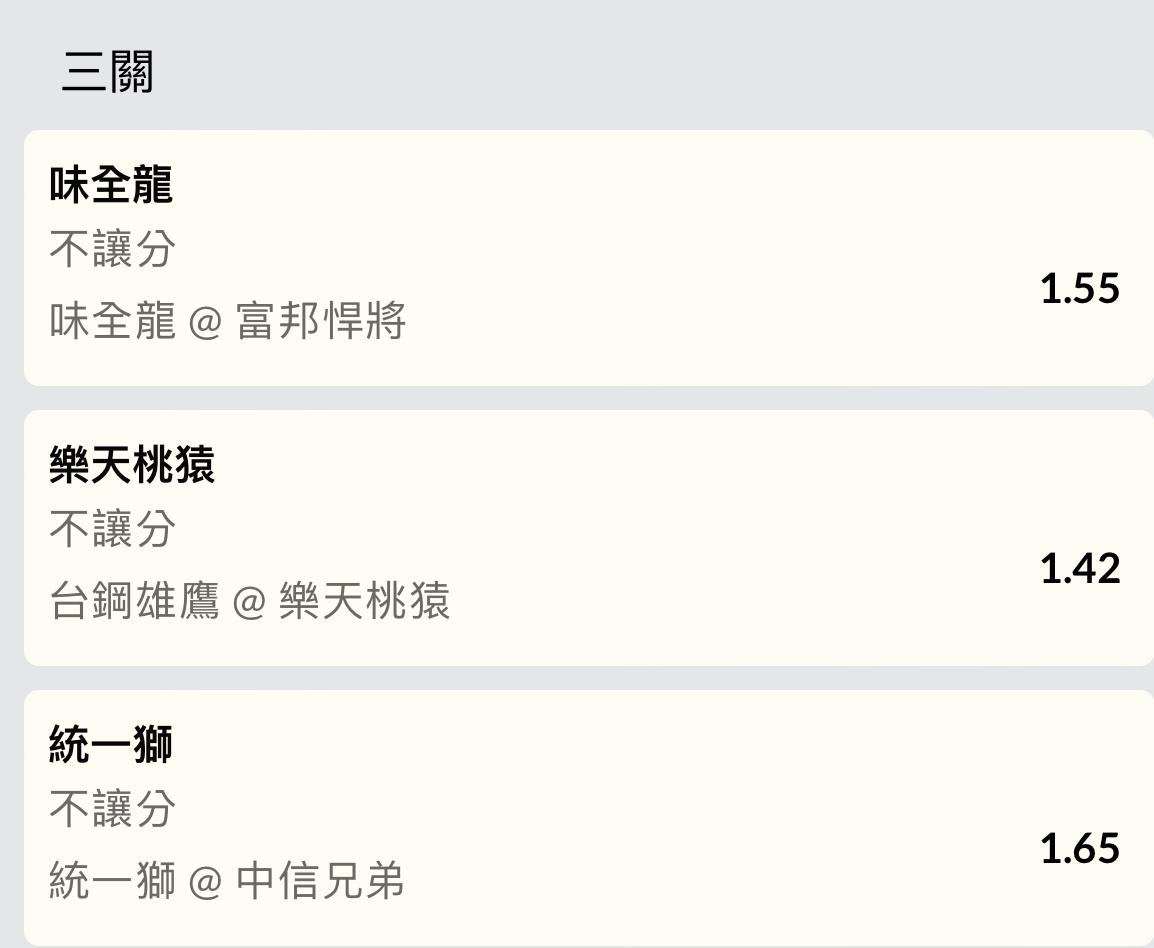
Task: Click the @ symbol after 台鋼雄鷹
Action: click(x=249, y=603)
